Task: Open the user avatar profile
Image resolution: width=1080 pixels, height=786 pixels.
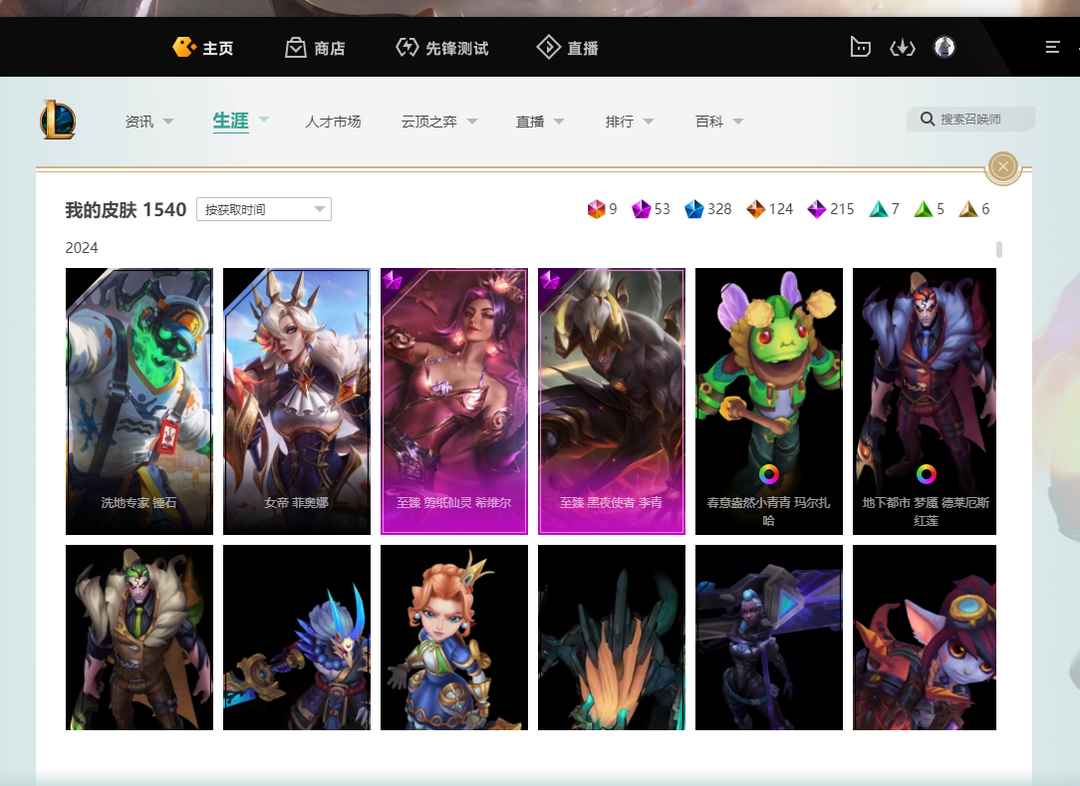Action: (x=944, y=47)
